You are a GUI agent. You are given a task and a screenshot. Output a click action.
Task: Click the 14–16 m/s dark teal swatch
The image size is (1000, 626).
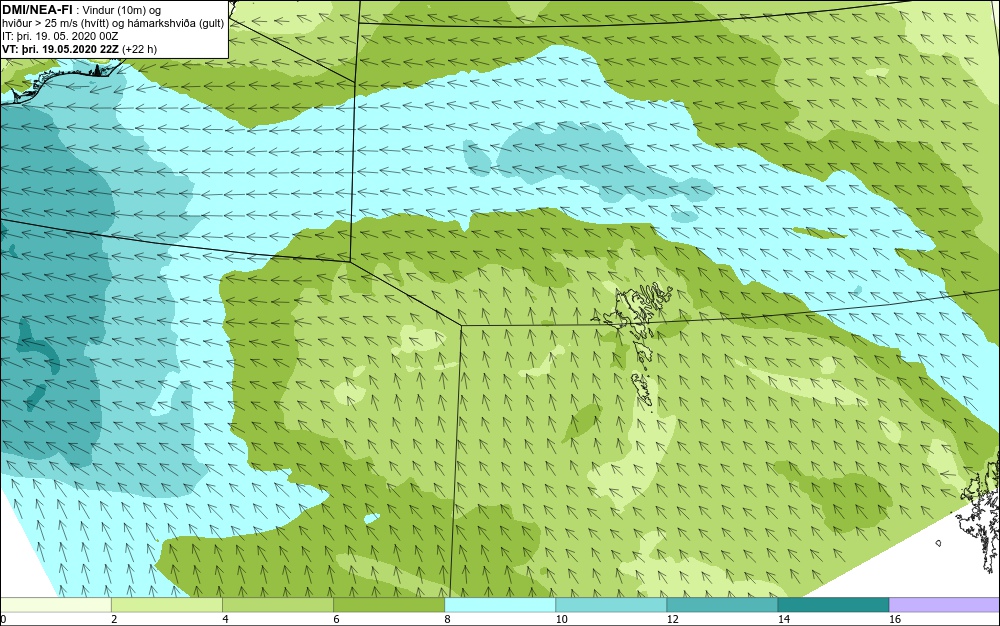[x=833, y=605]
